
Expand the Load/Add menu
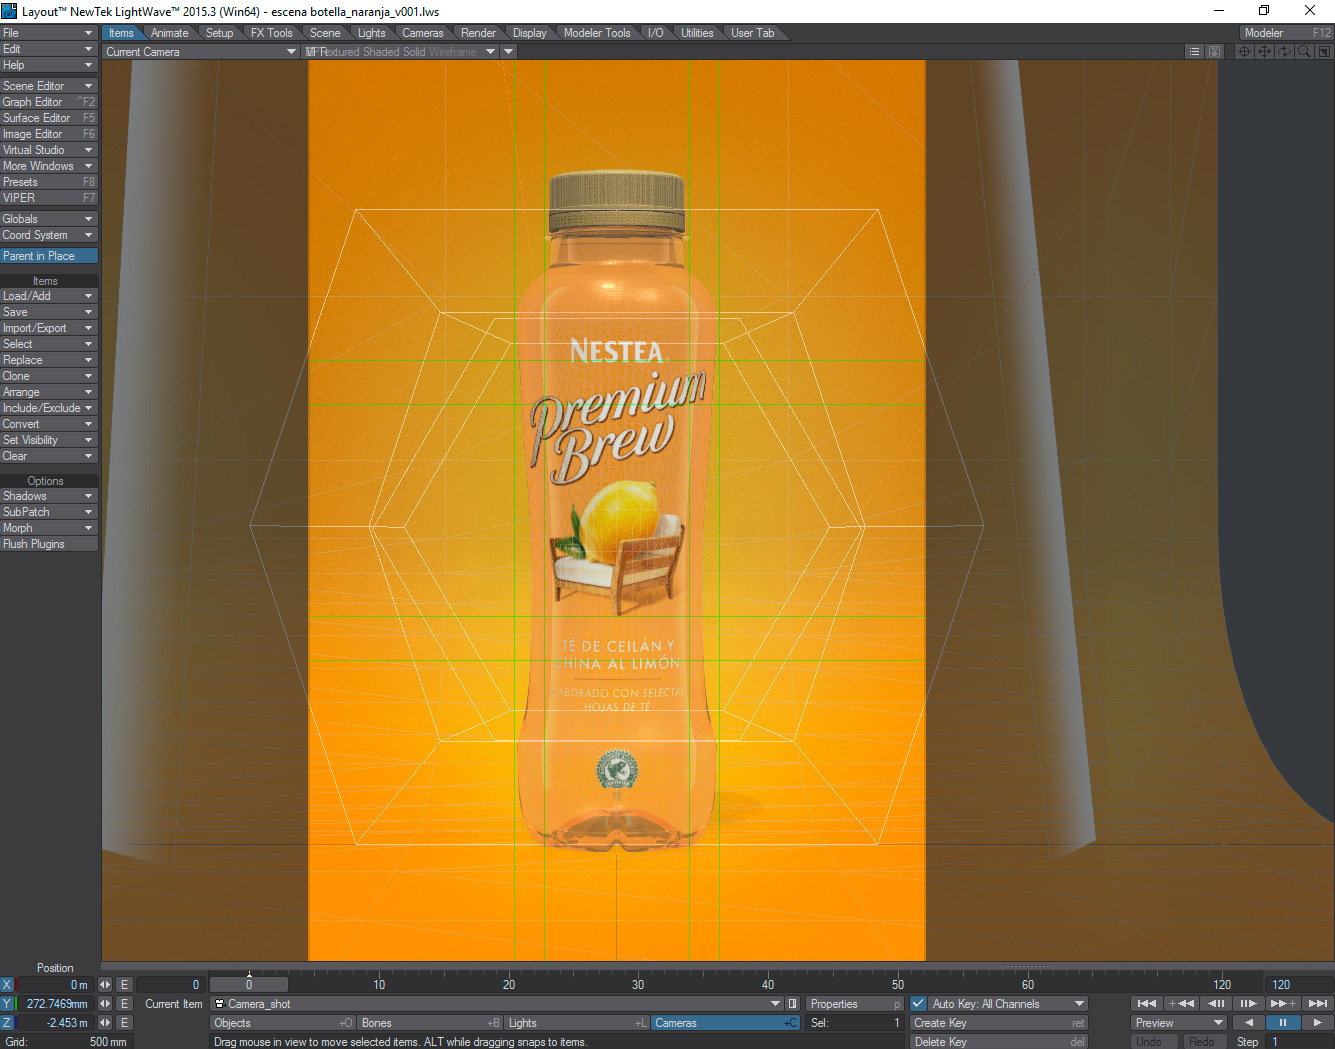pyautogui.click(x=49, y=296)
